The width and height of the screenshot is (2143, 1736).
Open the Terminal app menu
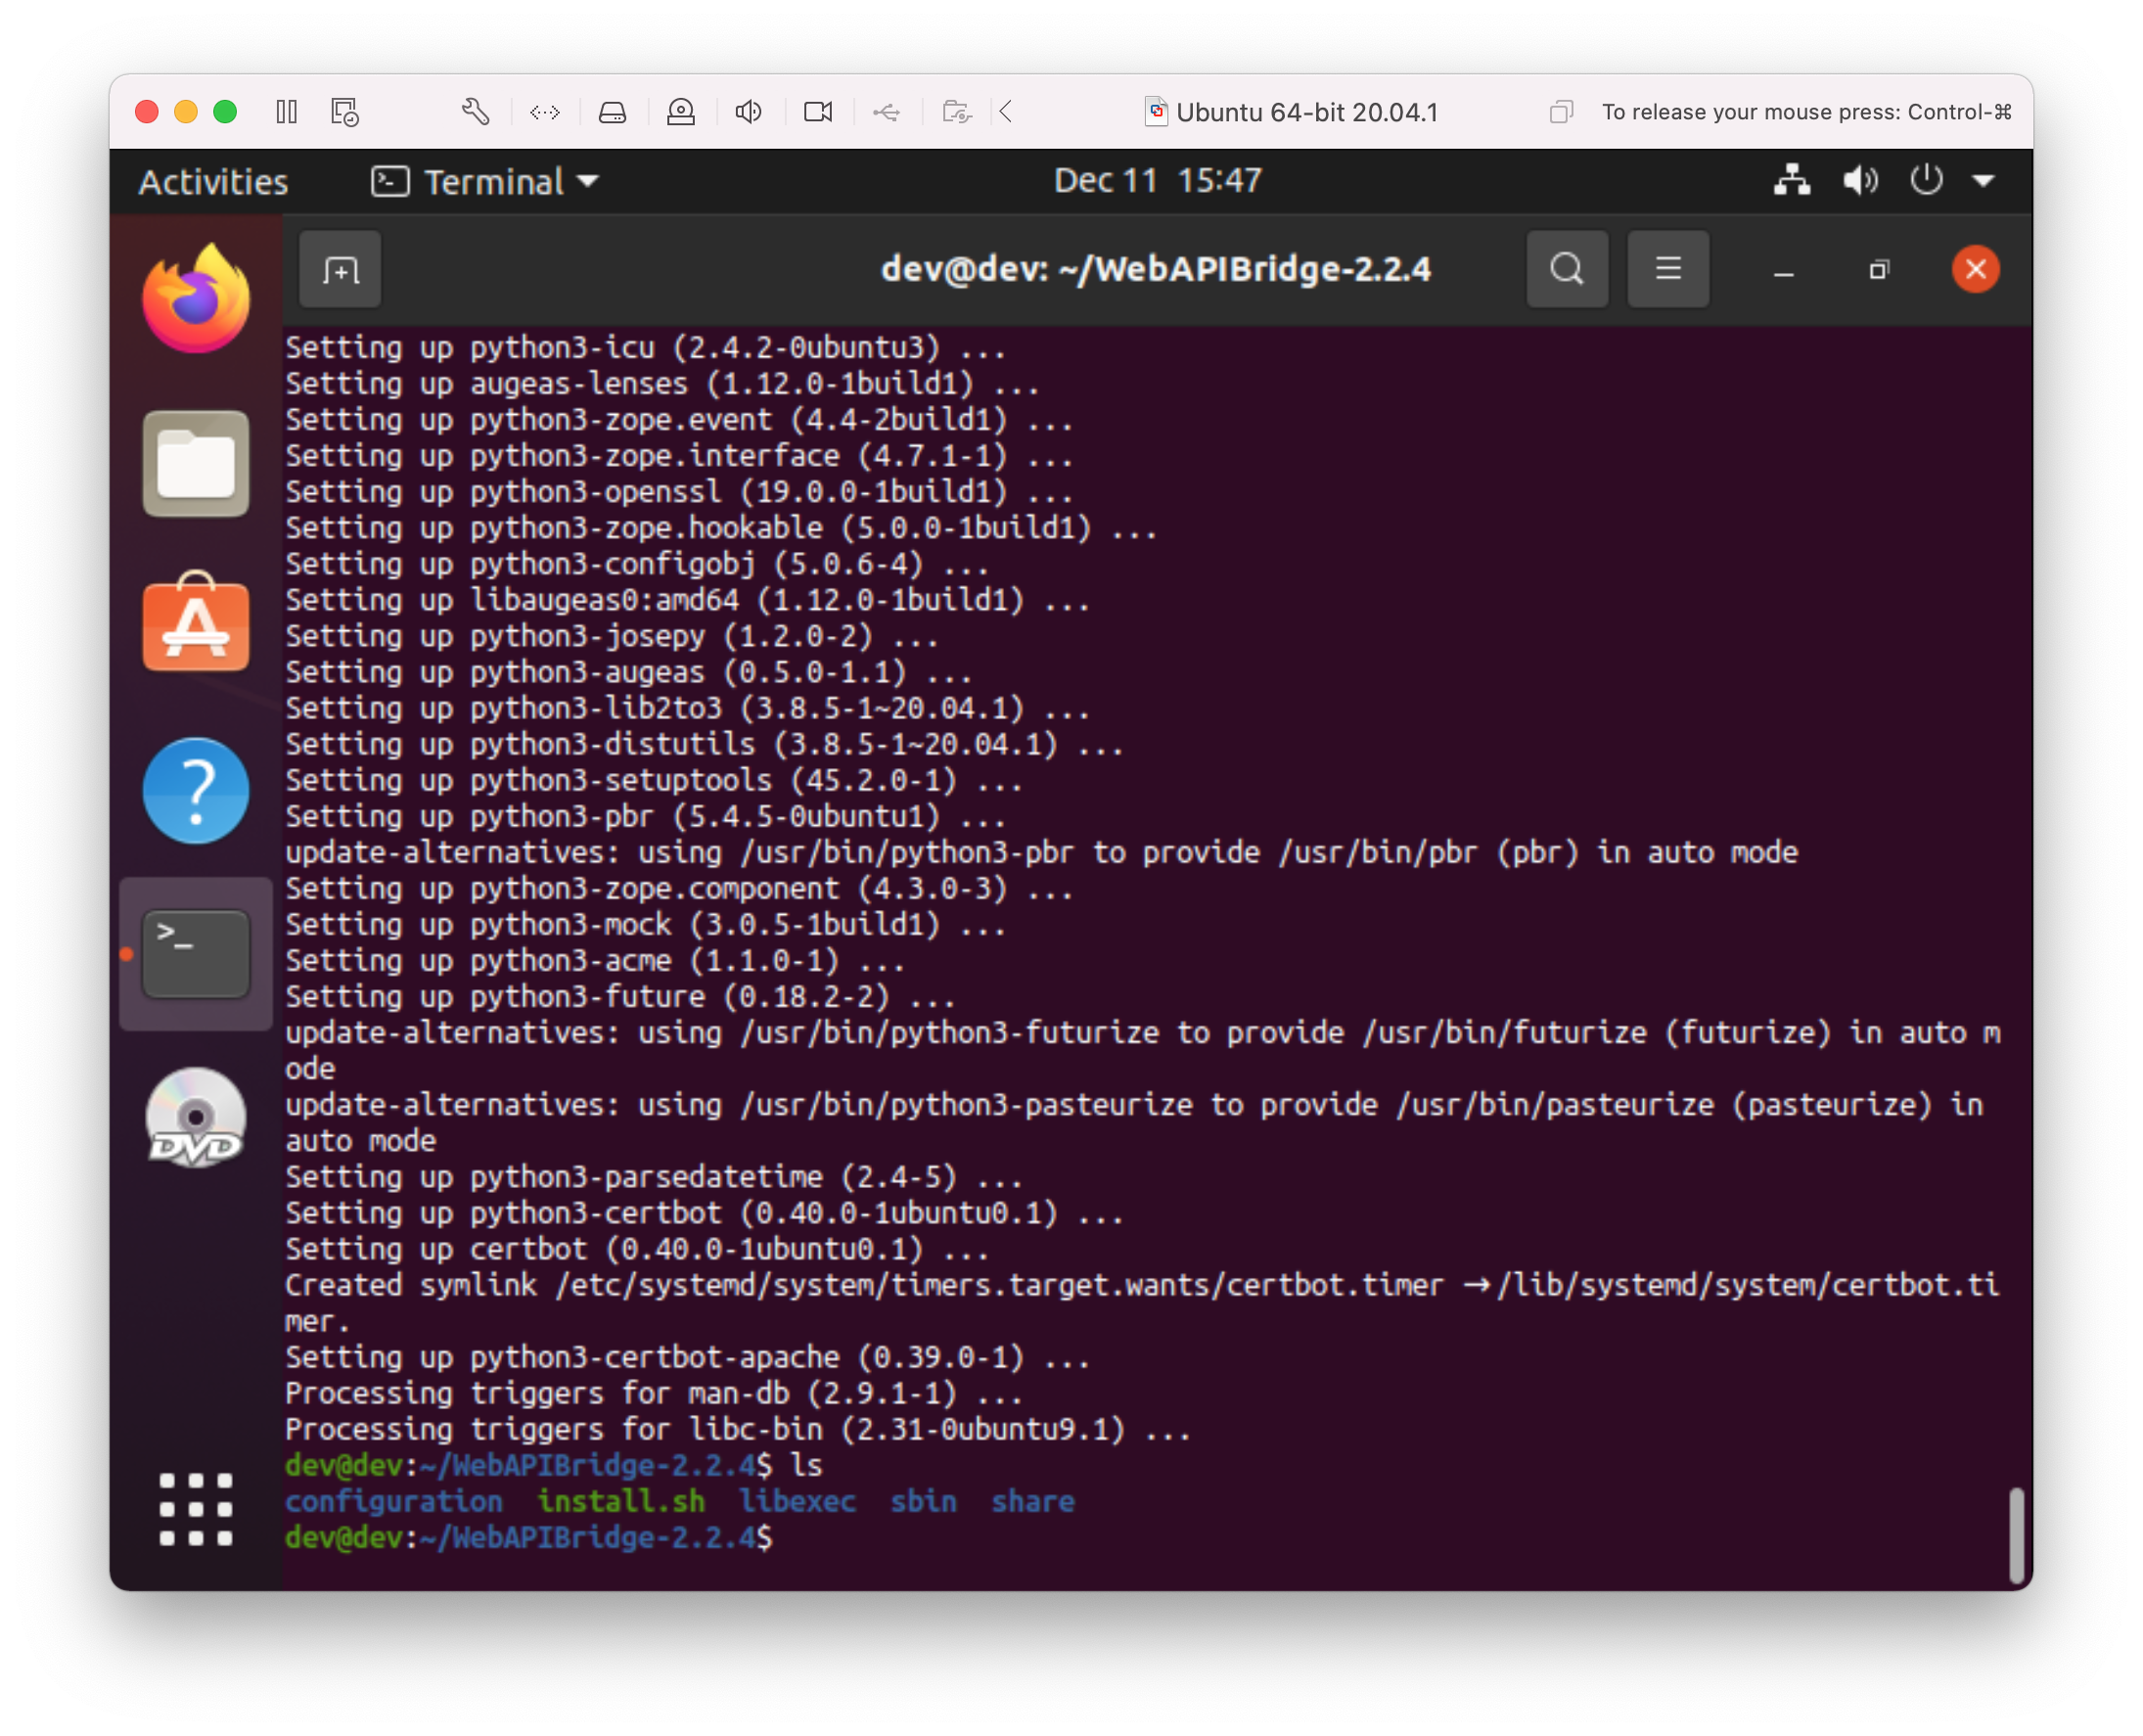[x=485, y=182]
